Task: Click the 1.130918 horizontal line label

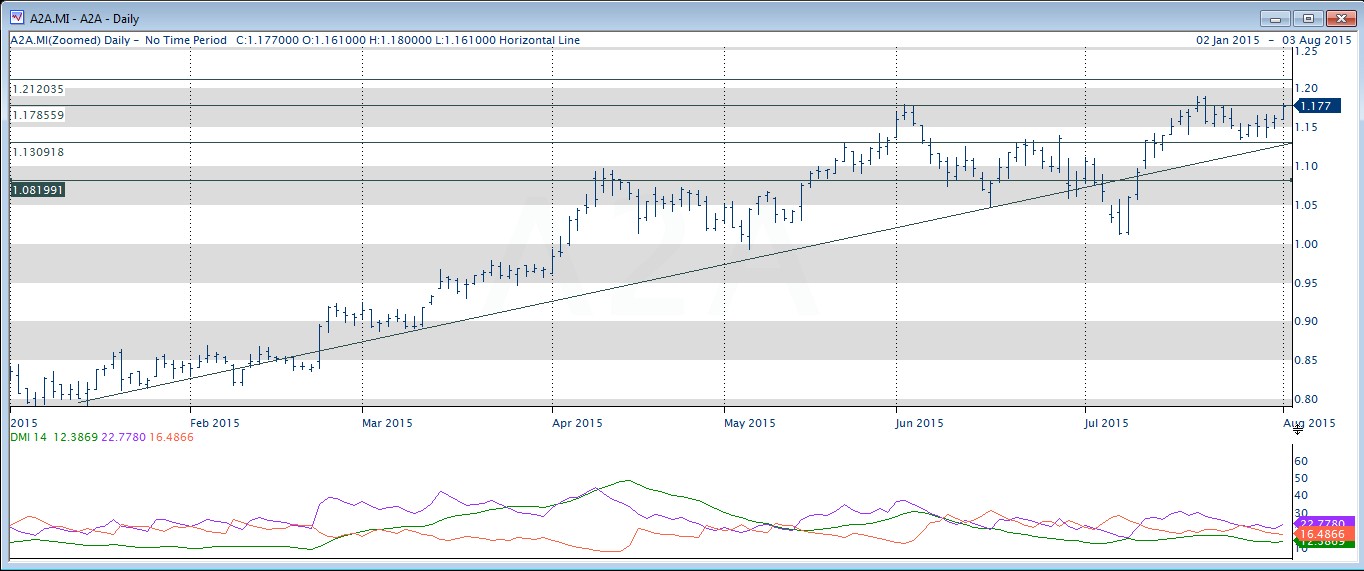Action: pos(38,152)
